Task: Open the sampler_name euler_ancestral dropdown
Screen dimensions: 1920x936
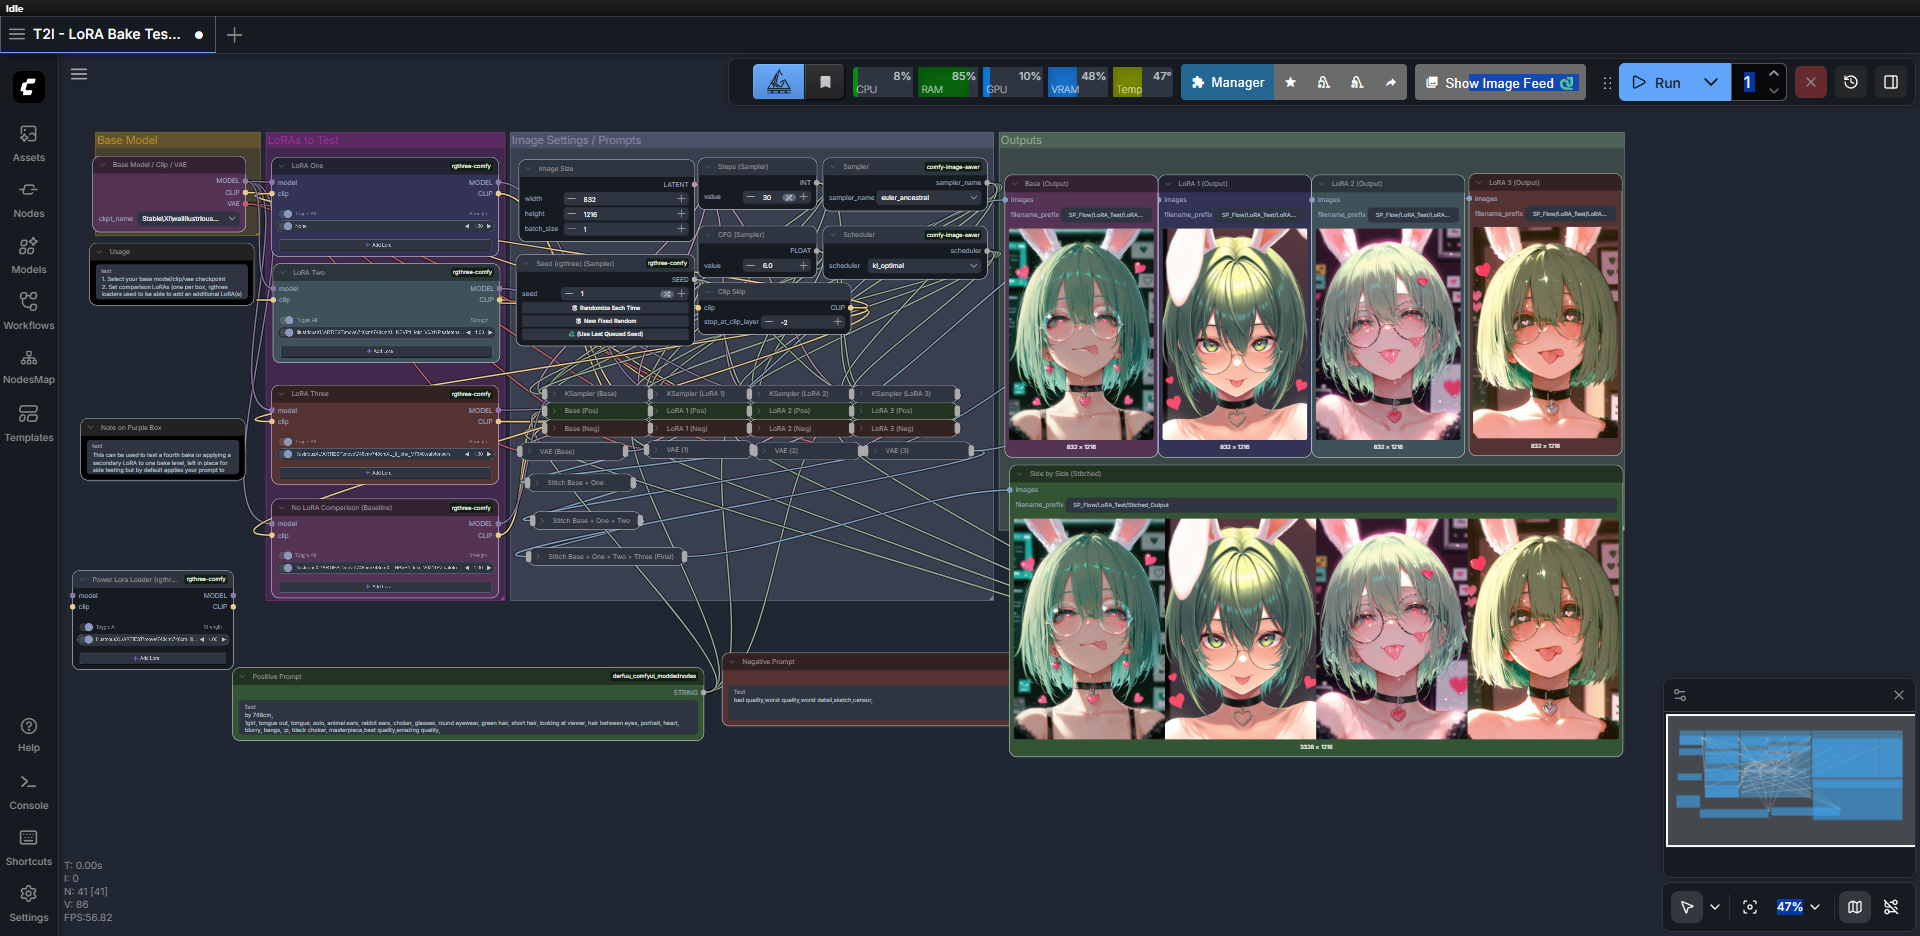Action: click(x=929, y=197)
